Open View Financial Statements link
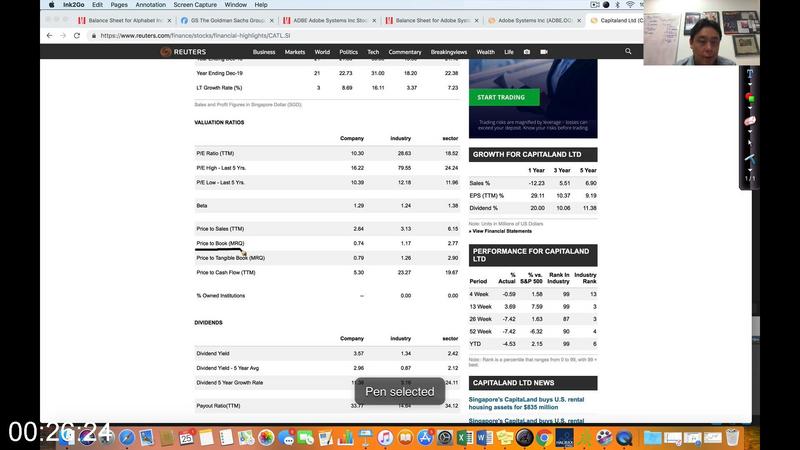 pos(502,231)
